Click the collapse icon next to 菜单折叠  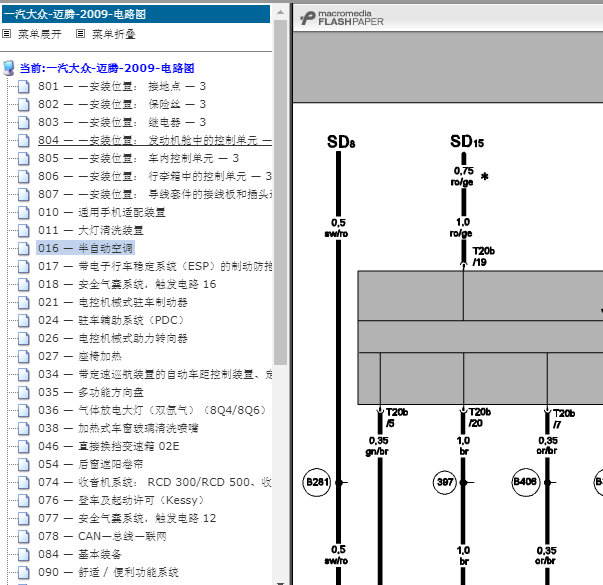click(80, 34)
